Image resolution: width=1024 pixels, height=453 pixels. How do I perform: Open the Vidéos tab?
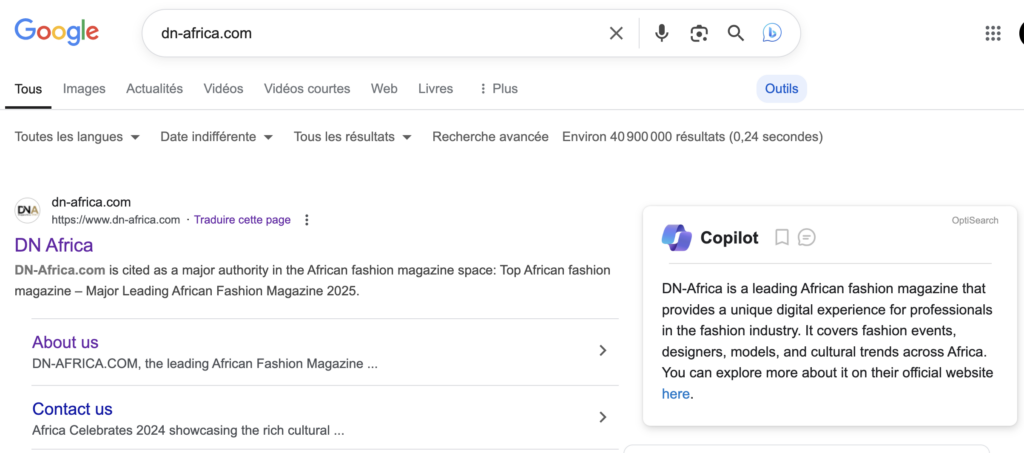(223, 89)
